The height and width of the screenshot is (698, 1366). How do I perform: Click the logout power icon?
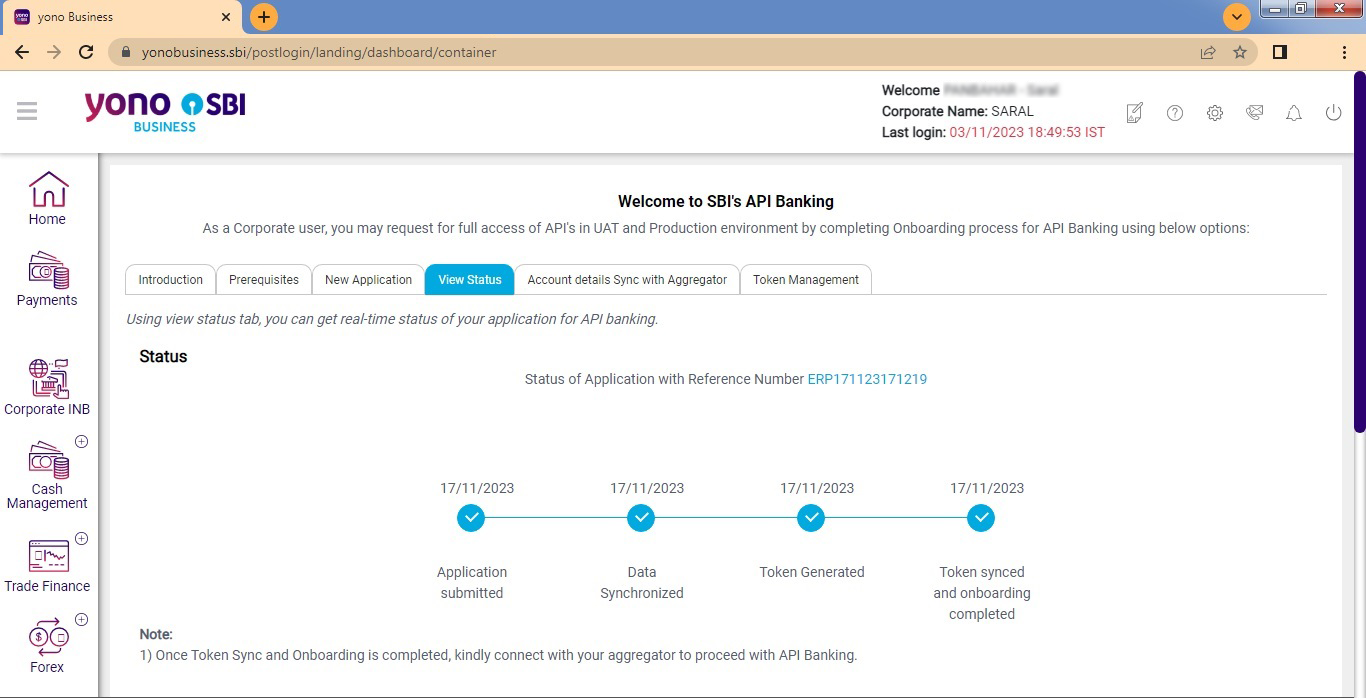tap(1333, 113)
